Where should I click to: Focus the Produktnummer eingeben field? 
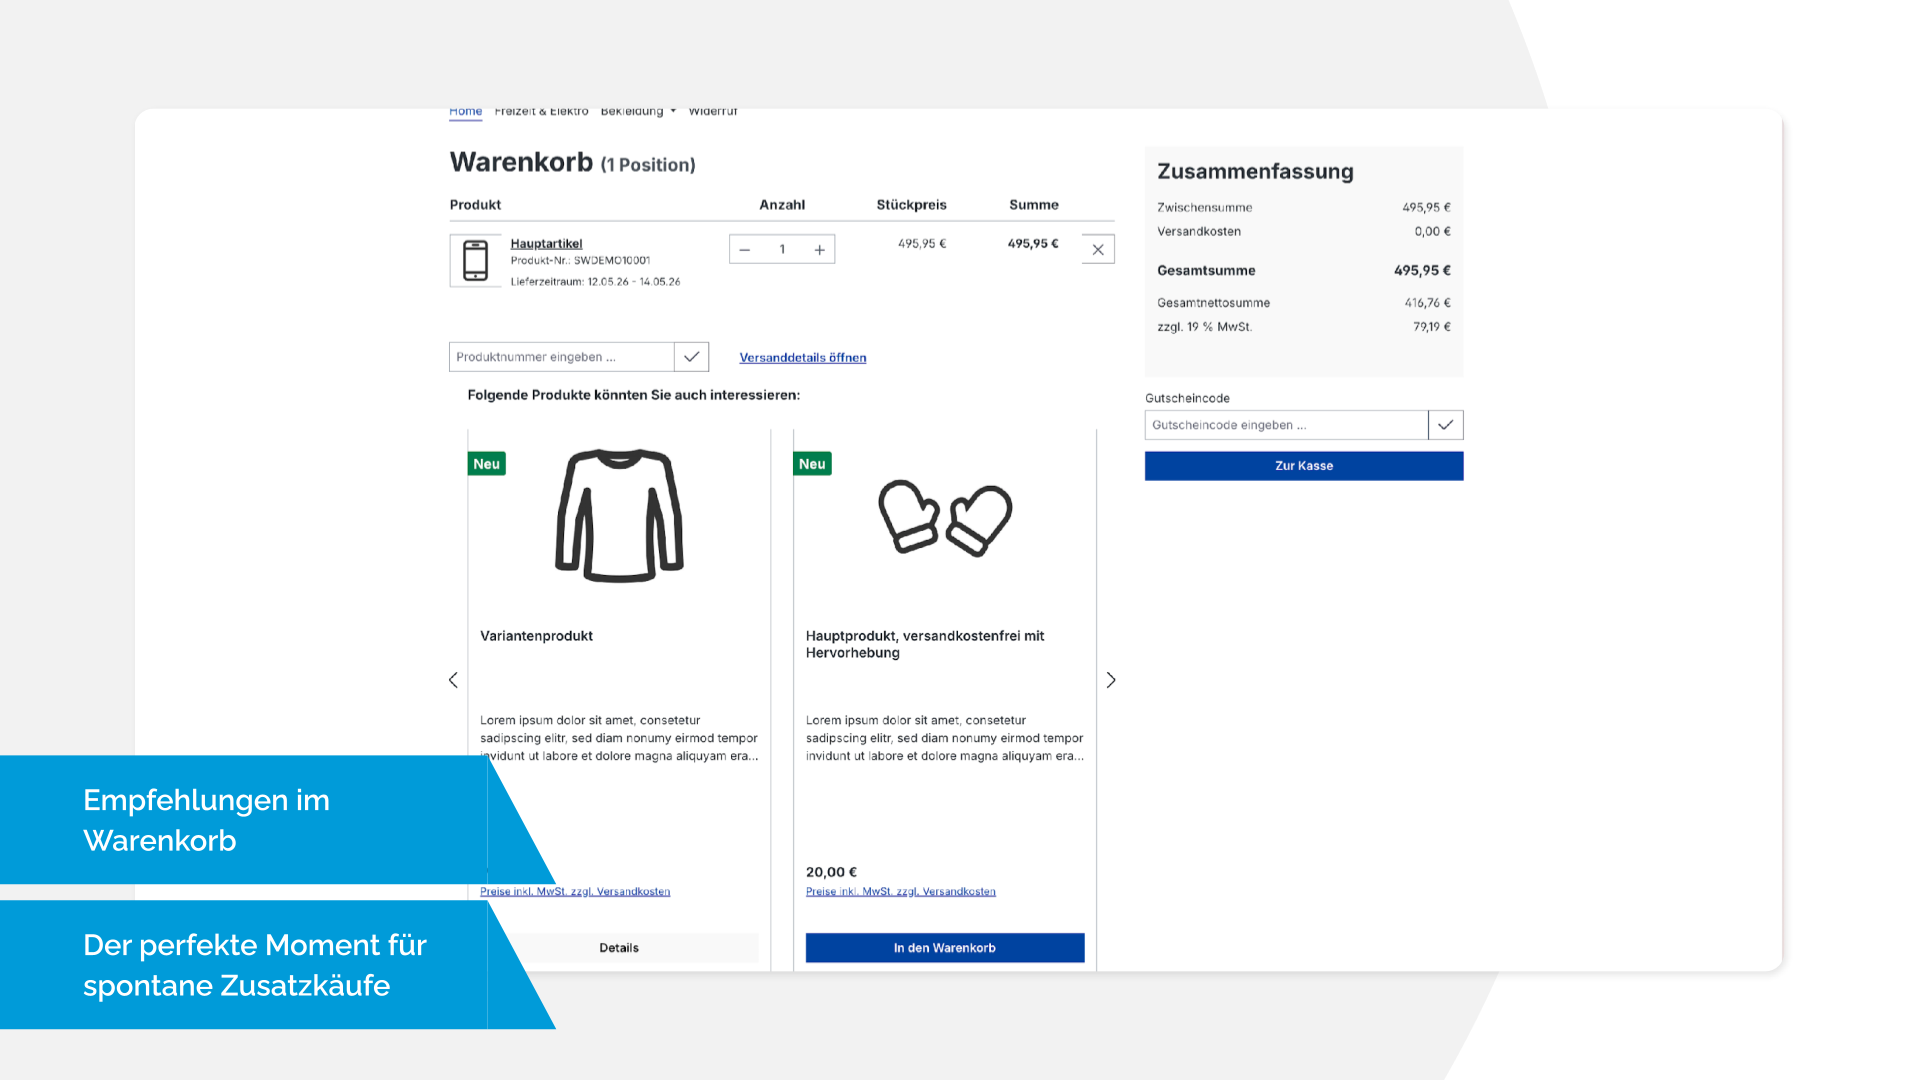561,357
